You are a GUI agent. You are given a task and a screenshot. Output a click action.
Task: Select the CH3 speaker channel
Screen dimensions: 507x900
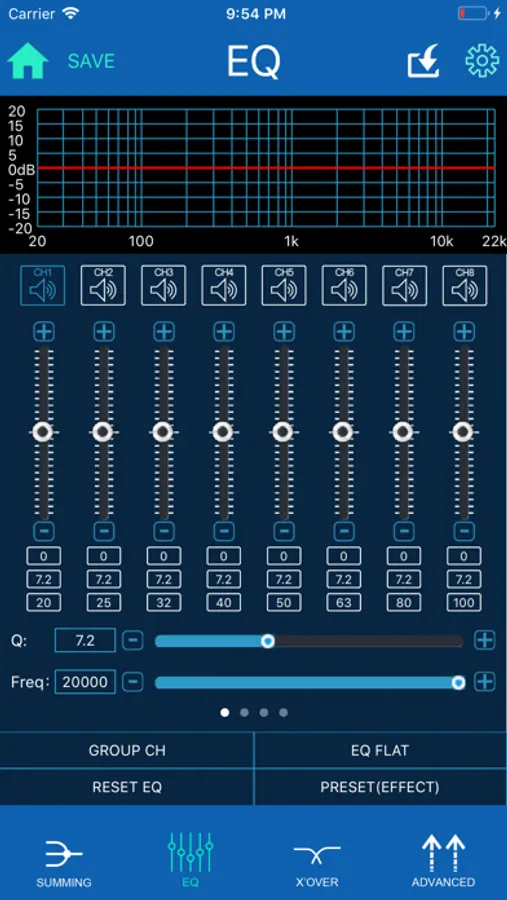tap(164, 285)
